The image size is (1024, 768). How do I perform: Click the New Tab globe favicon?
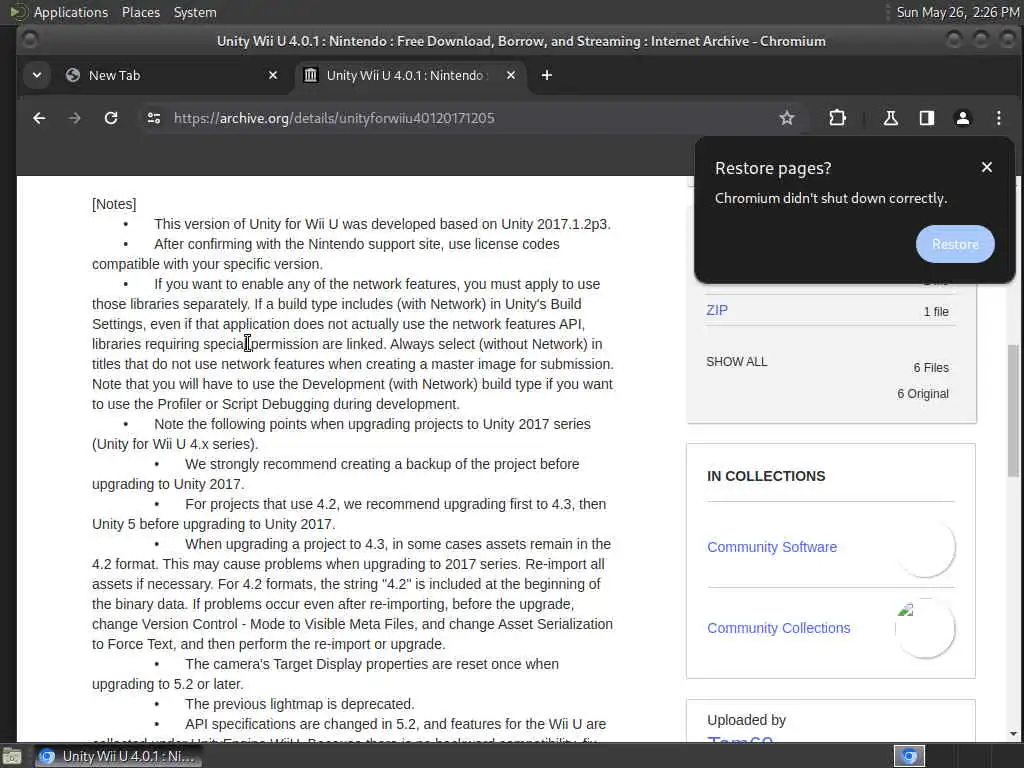point(73,76)
